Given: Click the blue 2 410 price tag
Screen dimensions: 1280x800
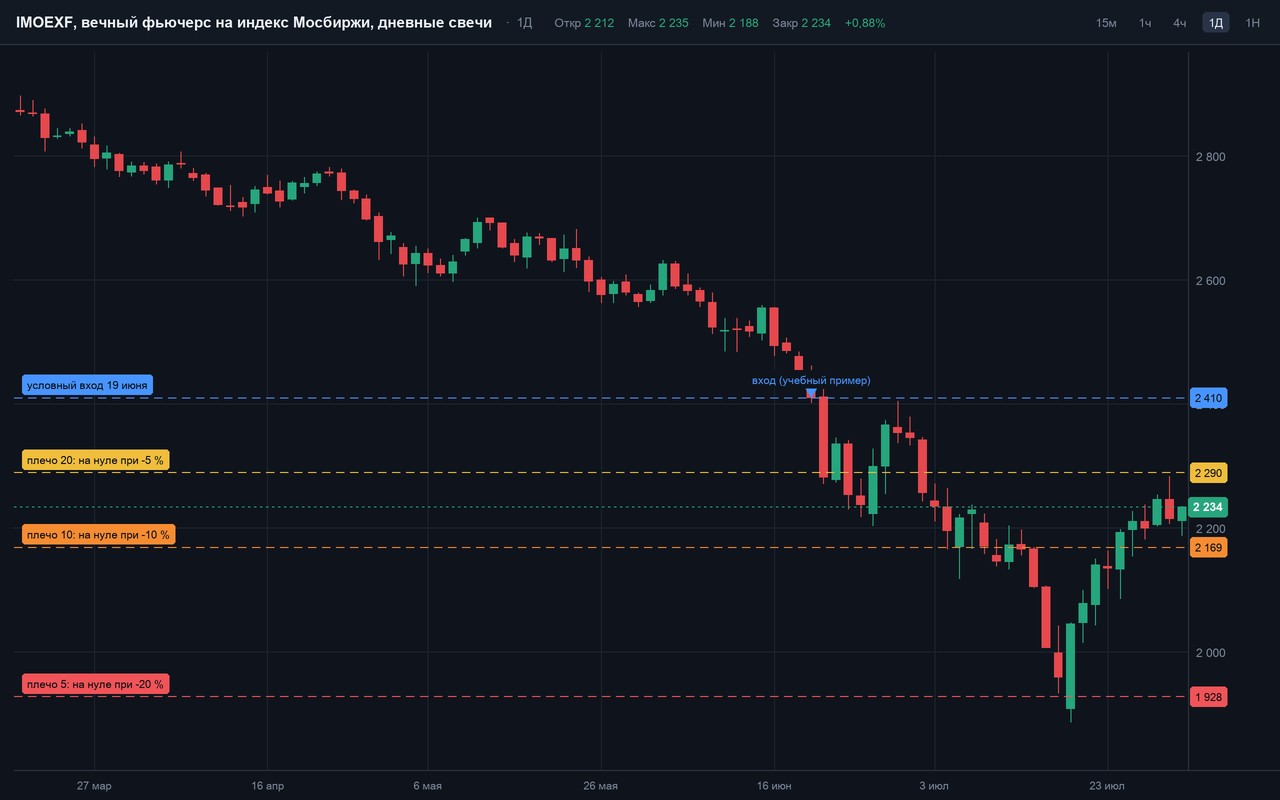Looking at the screenshot, I should pyautogui.click(x=1208, y=398).
